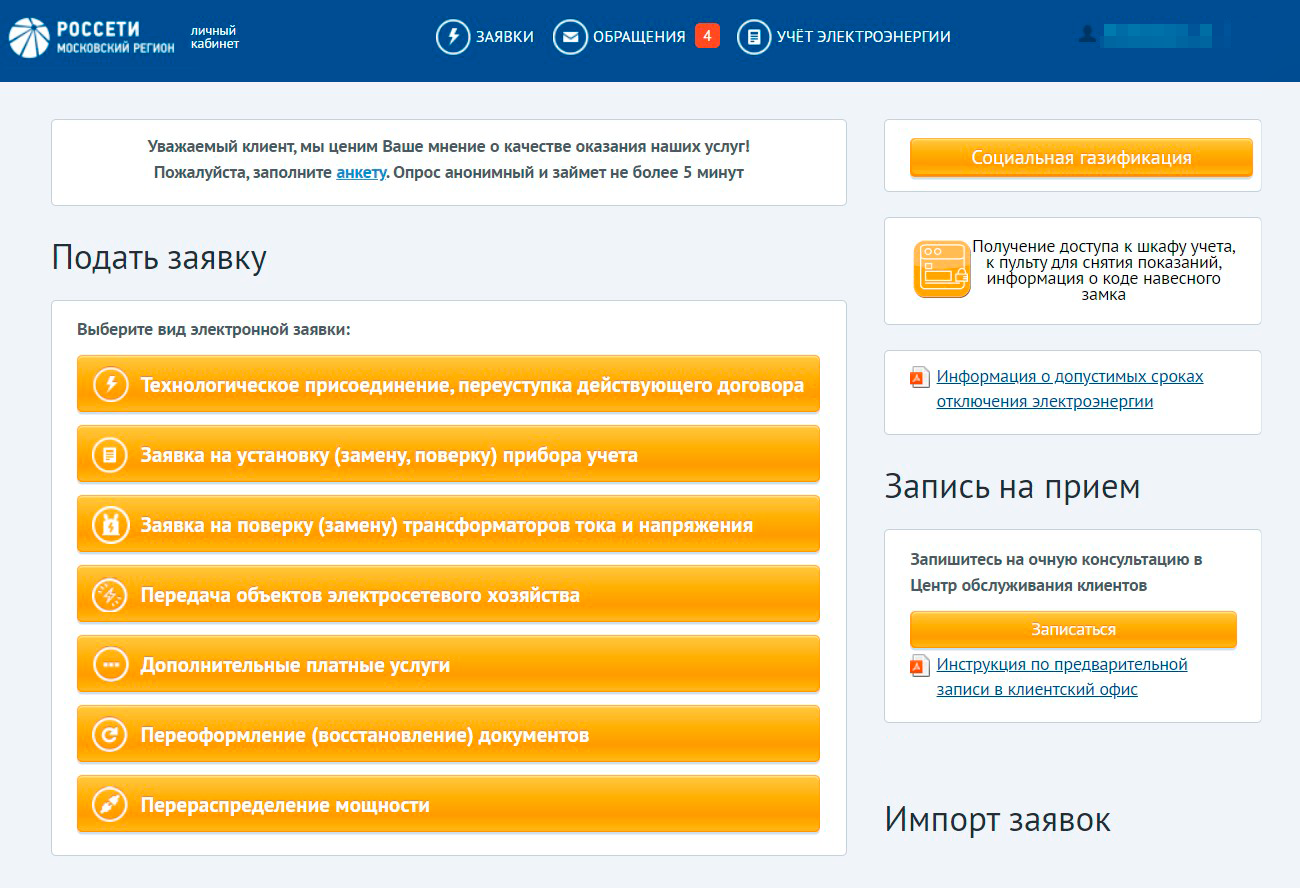Click the Записаться button

[1073, 630]
